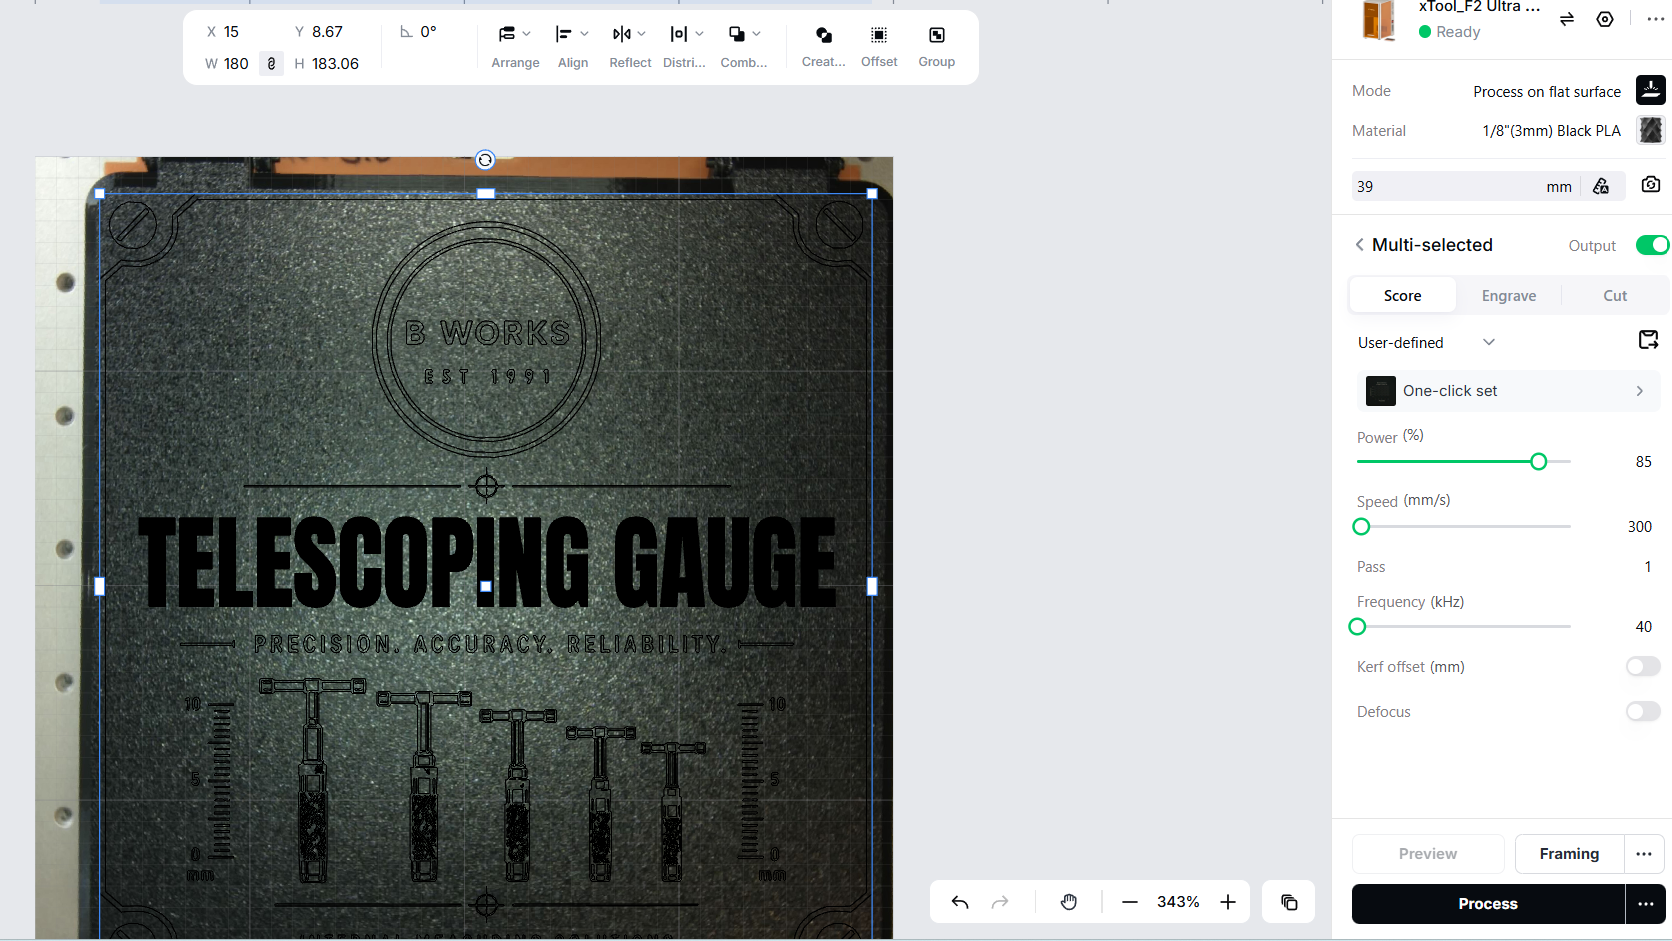Click the Speed value 300
This screenshot has width=1672, height=941.
coord(1639,527)
